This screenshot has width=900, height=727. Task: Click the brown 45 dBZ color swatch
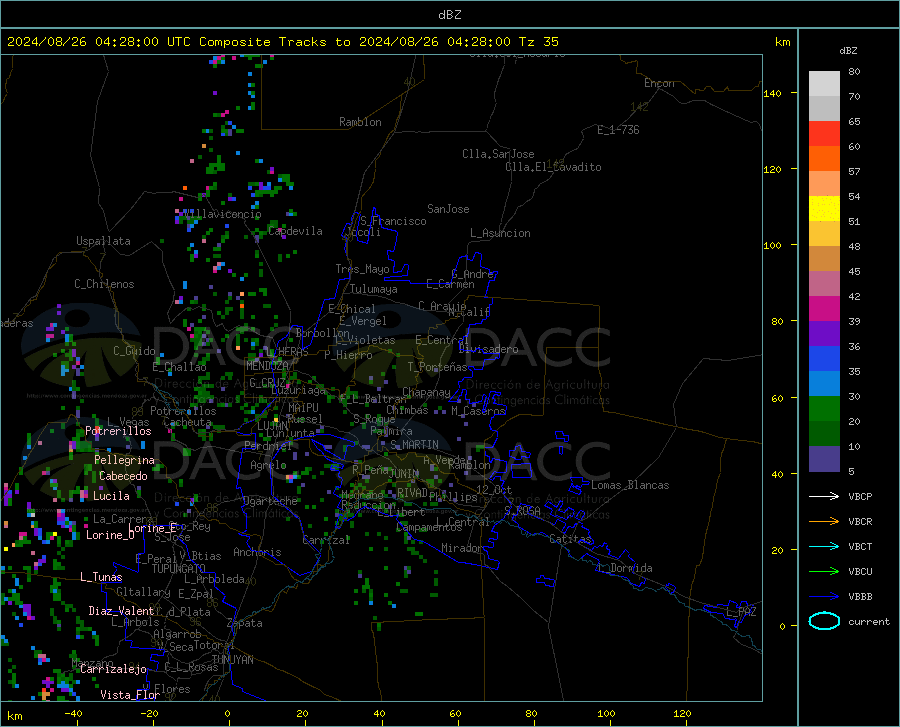pyautogui.click(x=824, y=259)
